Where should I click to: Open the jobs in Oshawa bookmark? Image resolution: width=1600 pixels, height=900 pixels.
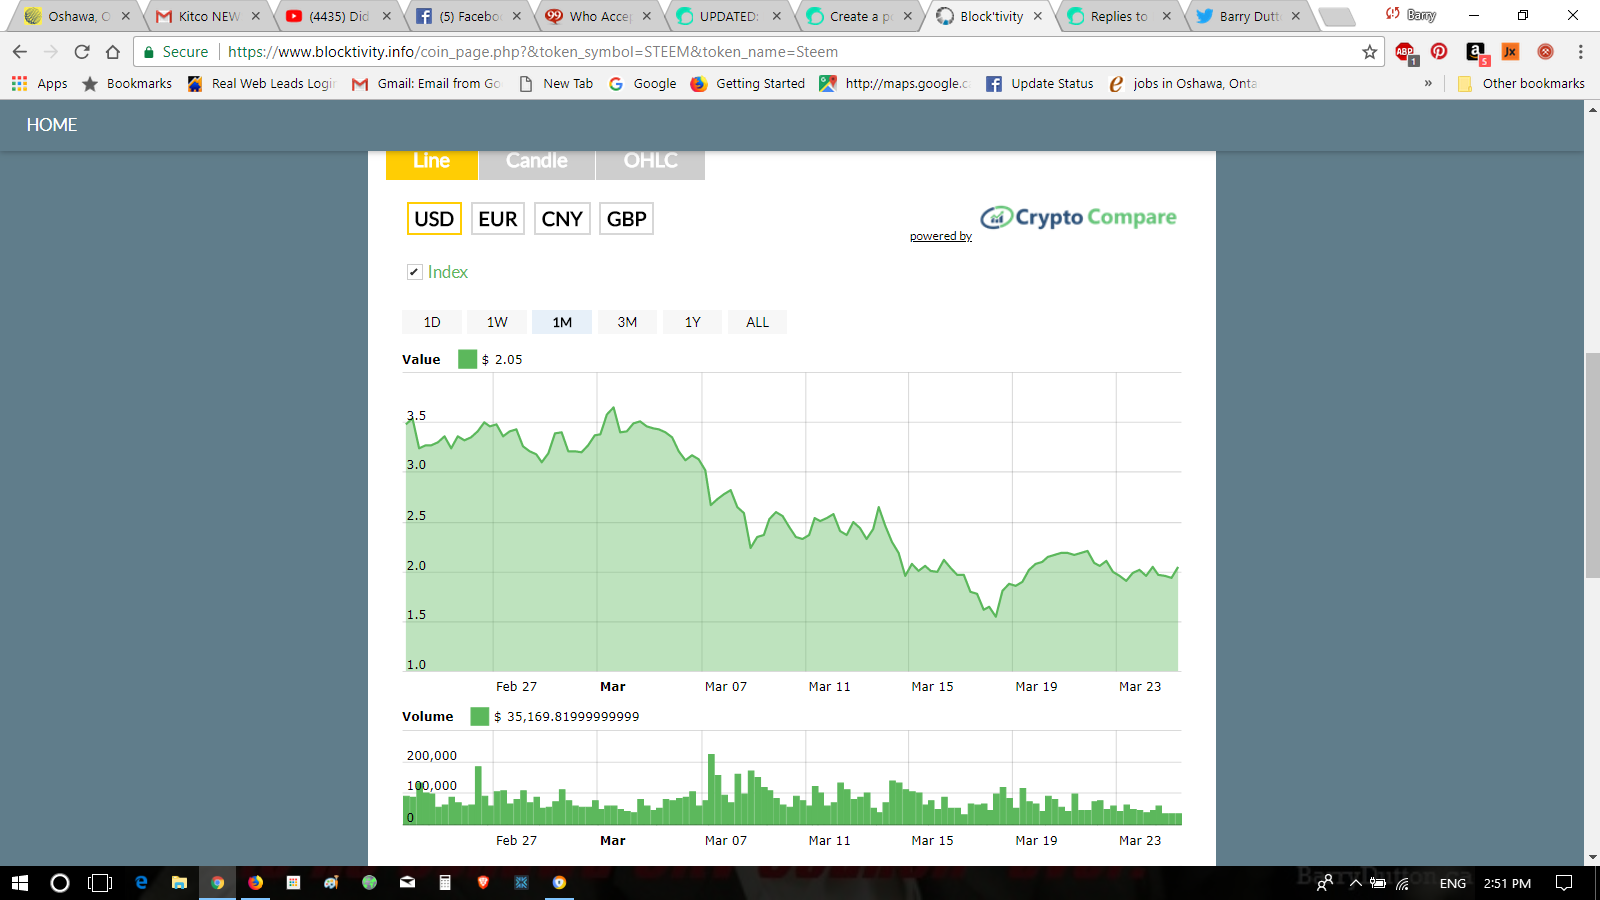[1183, 84]
